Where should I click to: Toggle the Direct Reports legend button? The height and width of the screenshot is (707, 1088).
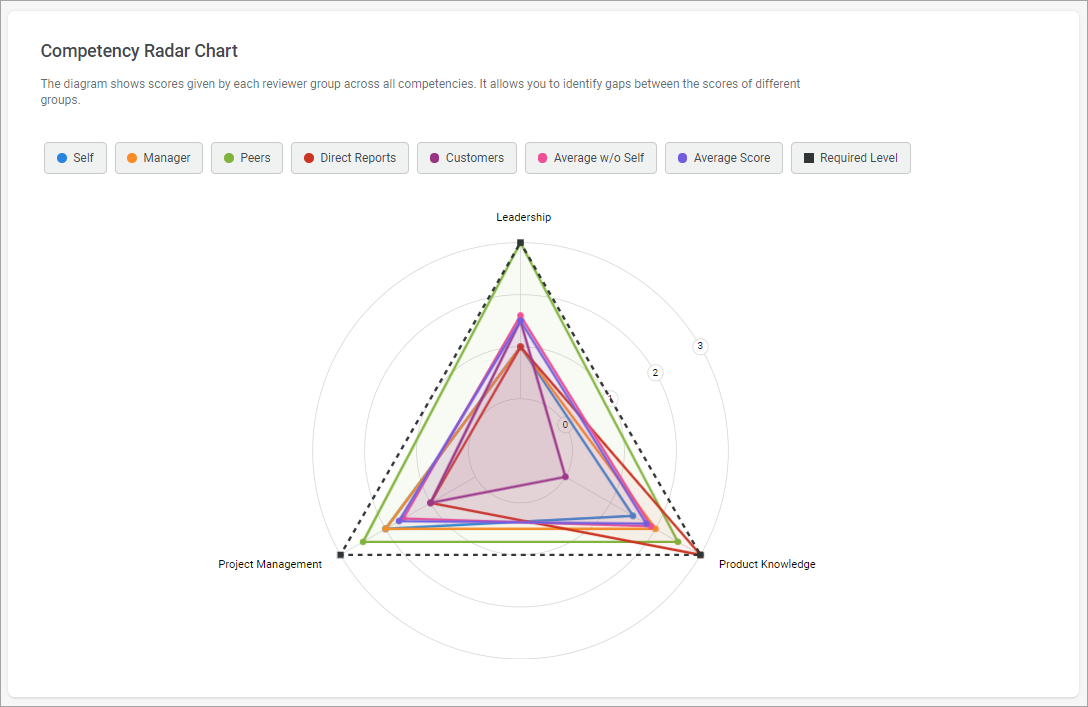click(350, 158)
